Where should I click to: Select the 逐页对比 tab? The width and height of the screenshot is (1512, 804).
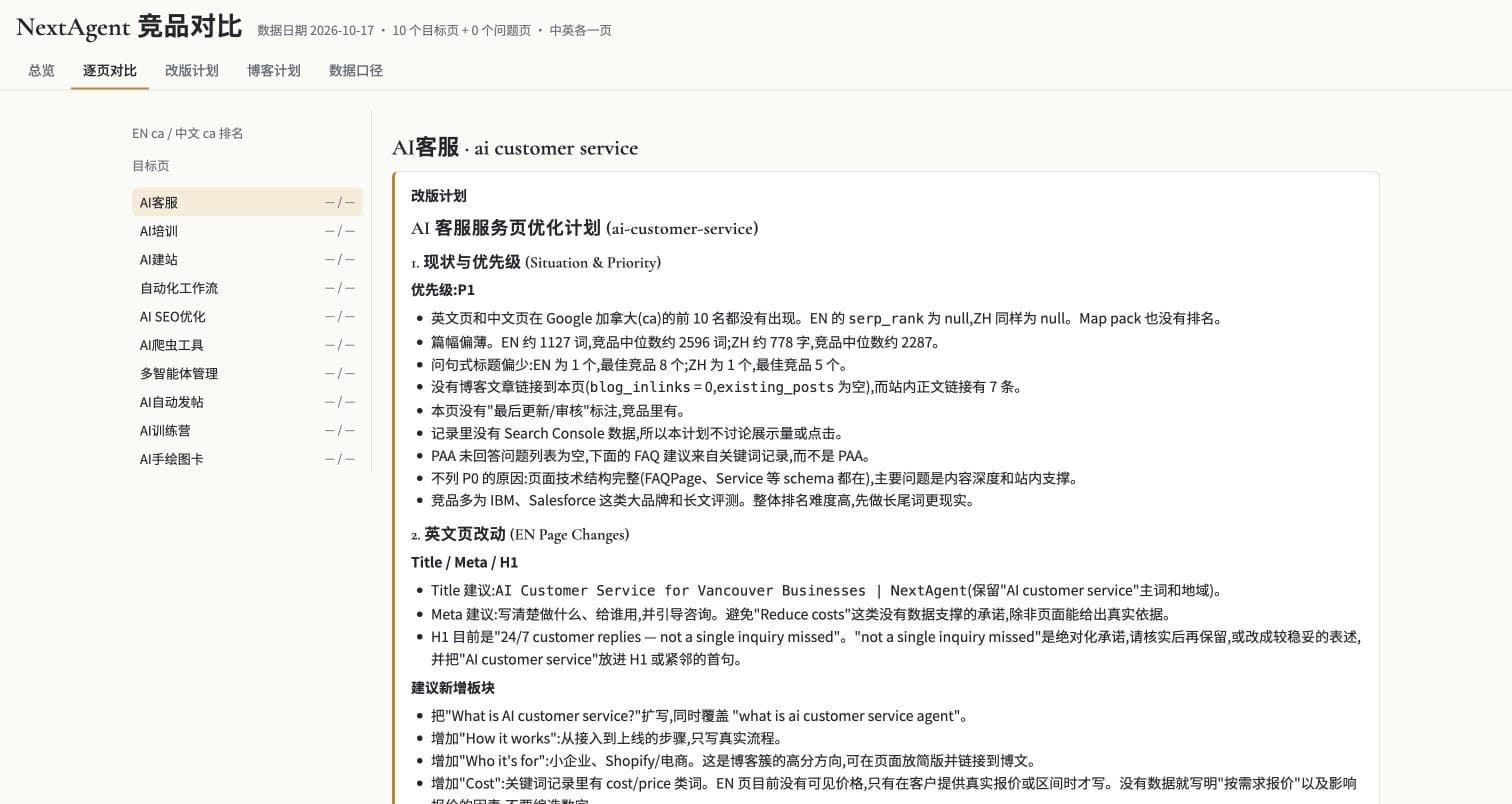(x=110, y=71)
